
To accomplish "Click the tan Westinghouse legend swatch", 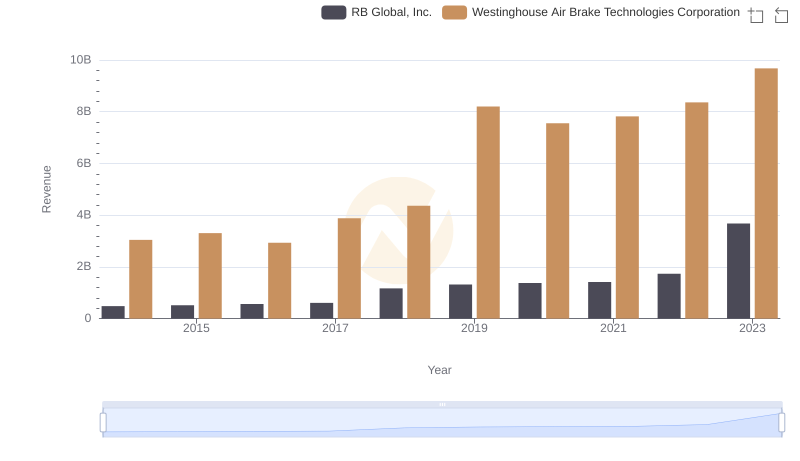I will pyautogui.click(x=455, y=12).
